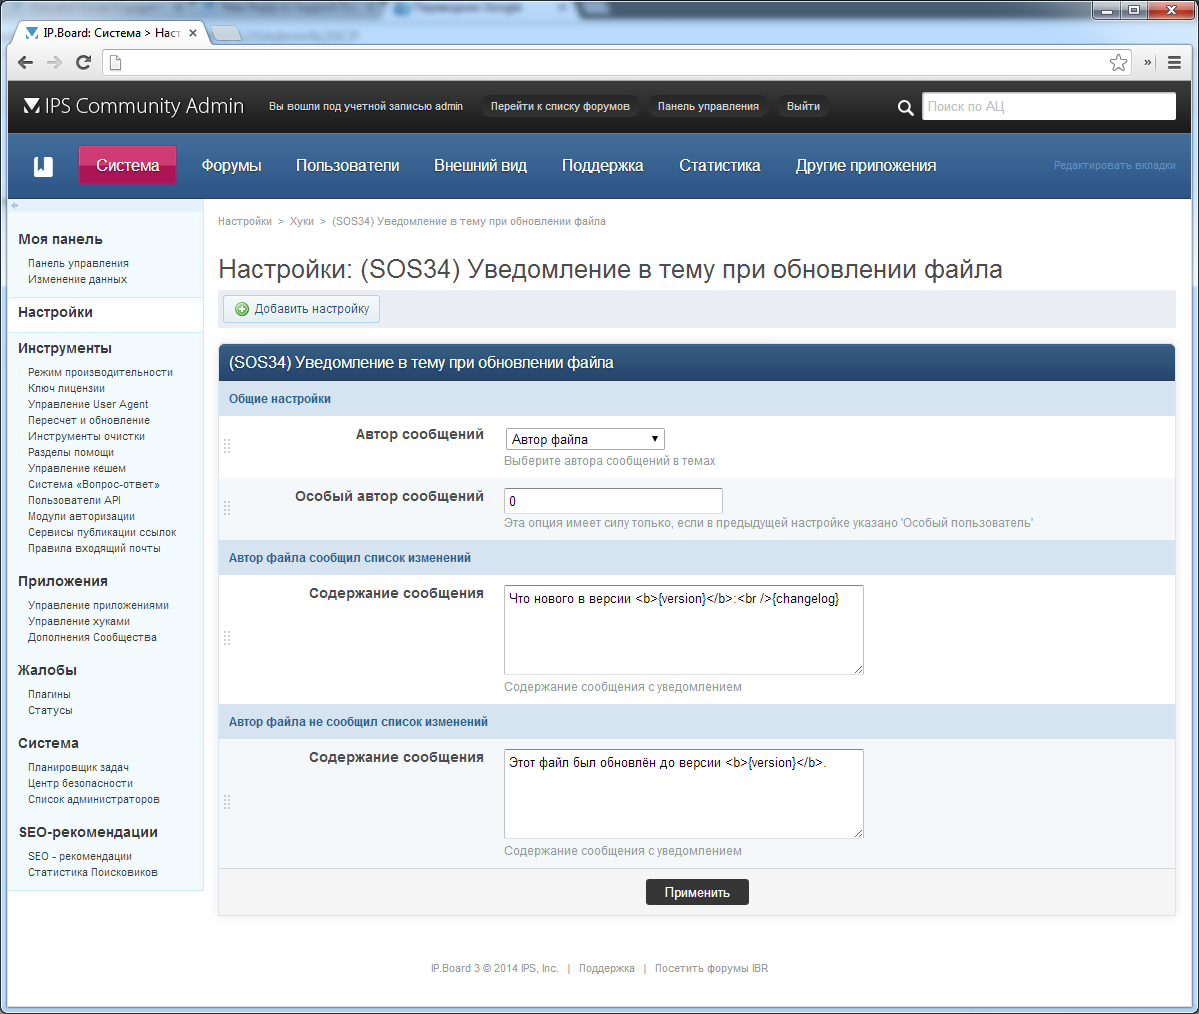The width and height of the screenshot is (1199, 1014).
Task: Open Режим производительности link
Action: [100, 372]
